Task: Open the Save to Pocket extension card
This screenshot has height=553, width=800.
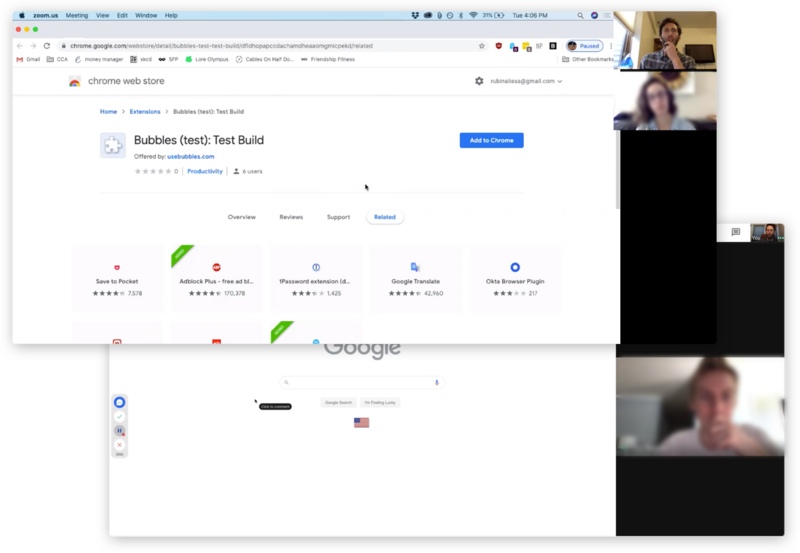Action: (117, 279)
